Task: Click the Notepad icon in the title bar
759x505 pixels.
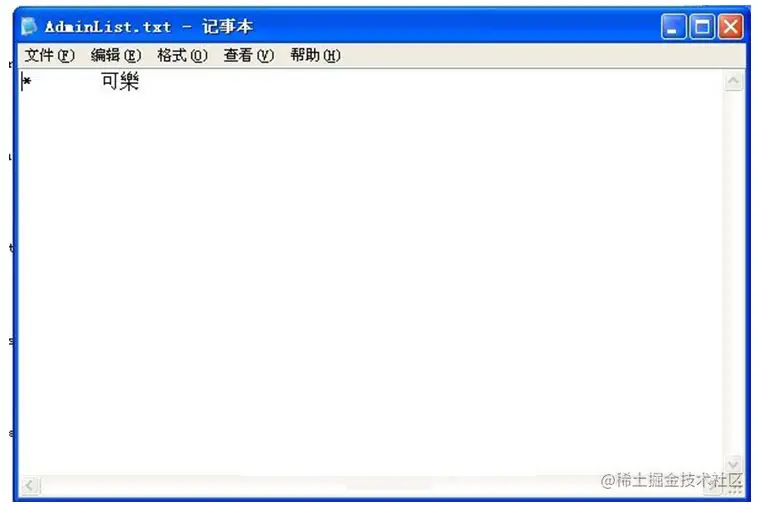Action: pyautogui.click(x=29, y=26)
